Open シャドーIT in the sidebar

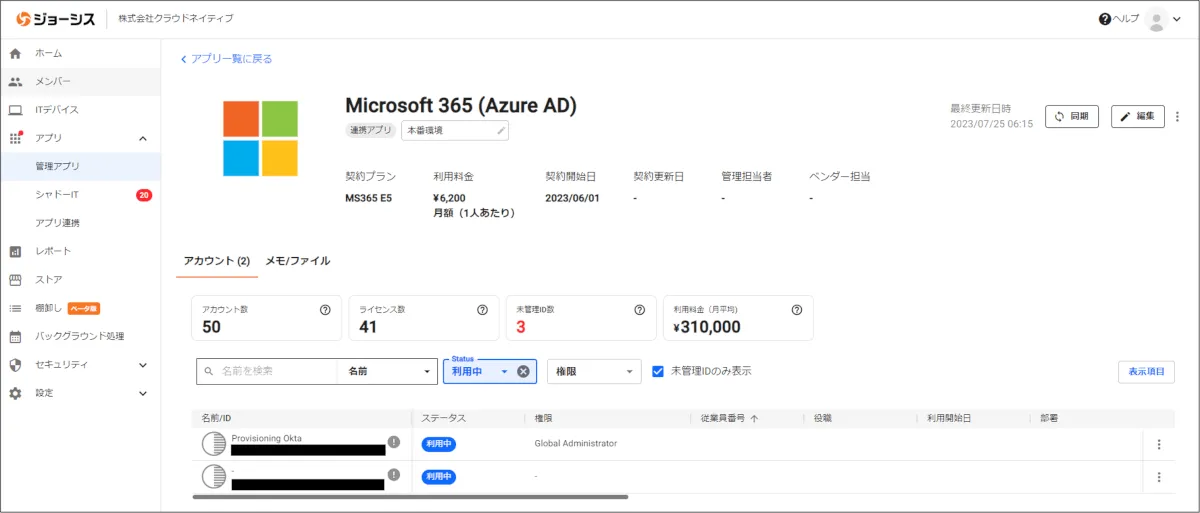(56, 195)
